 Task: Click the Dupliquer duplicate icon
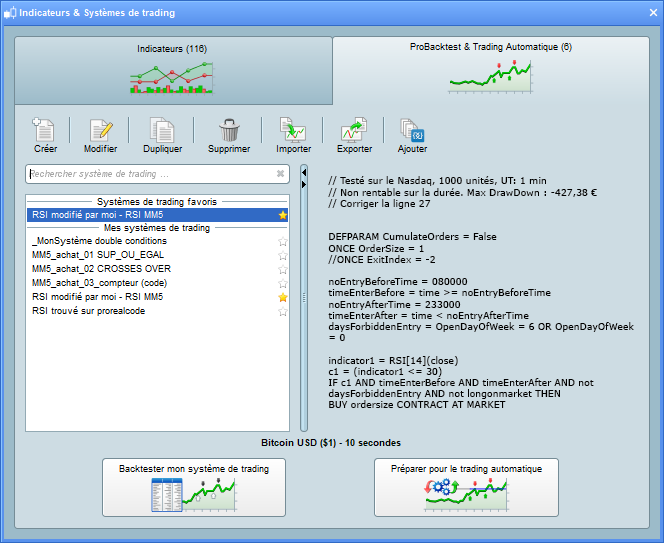coord(162,130)
